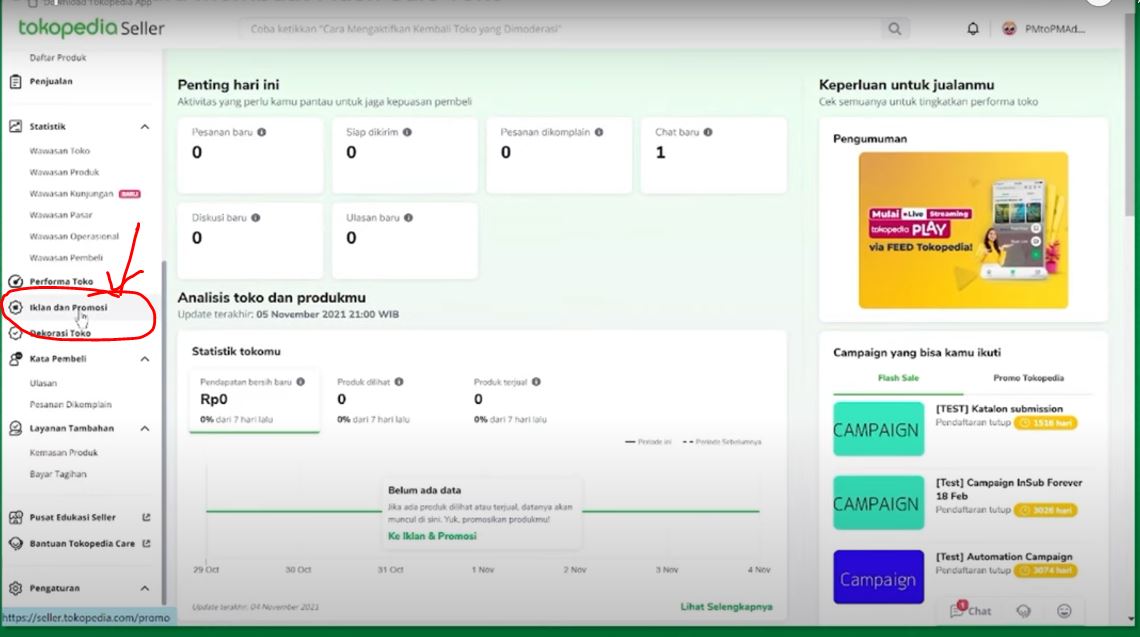Open Iklan dan Promosi in sidebar
This screenshot has width=1140, height=637.
[68, 308]
